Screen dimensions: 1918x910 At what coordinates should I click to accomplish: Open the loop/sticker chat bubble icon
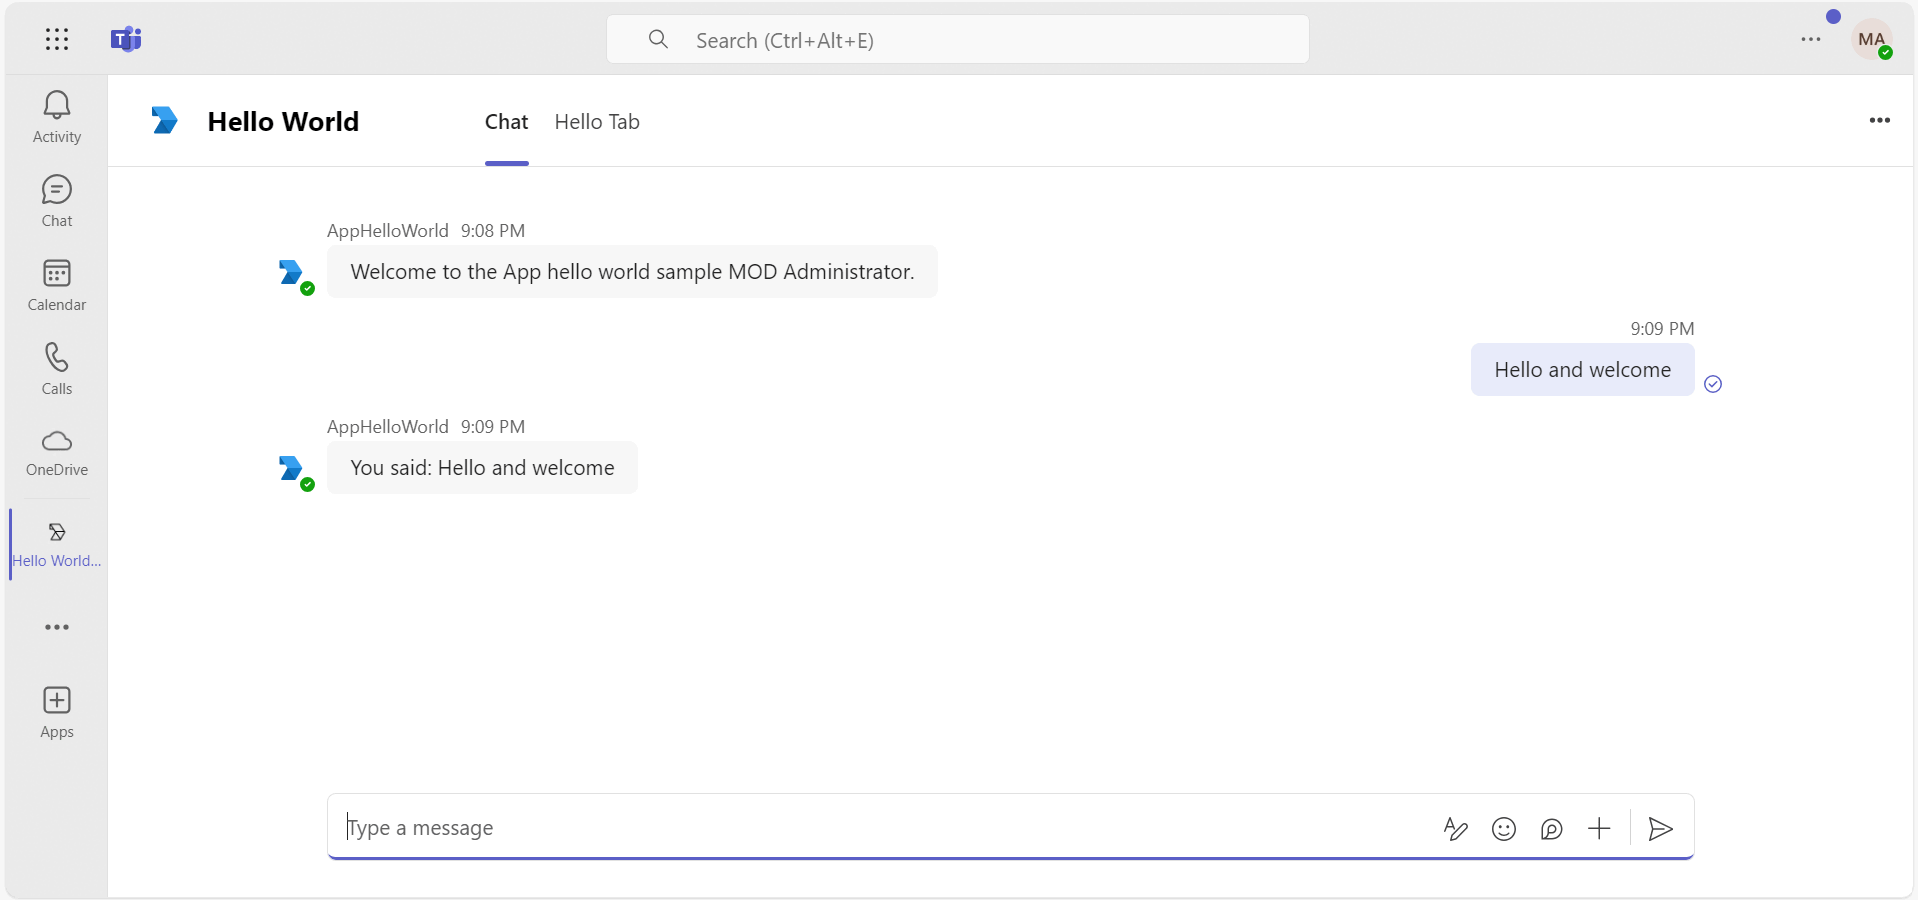[x=1552, y=829]
